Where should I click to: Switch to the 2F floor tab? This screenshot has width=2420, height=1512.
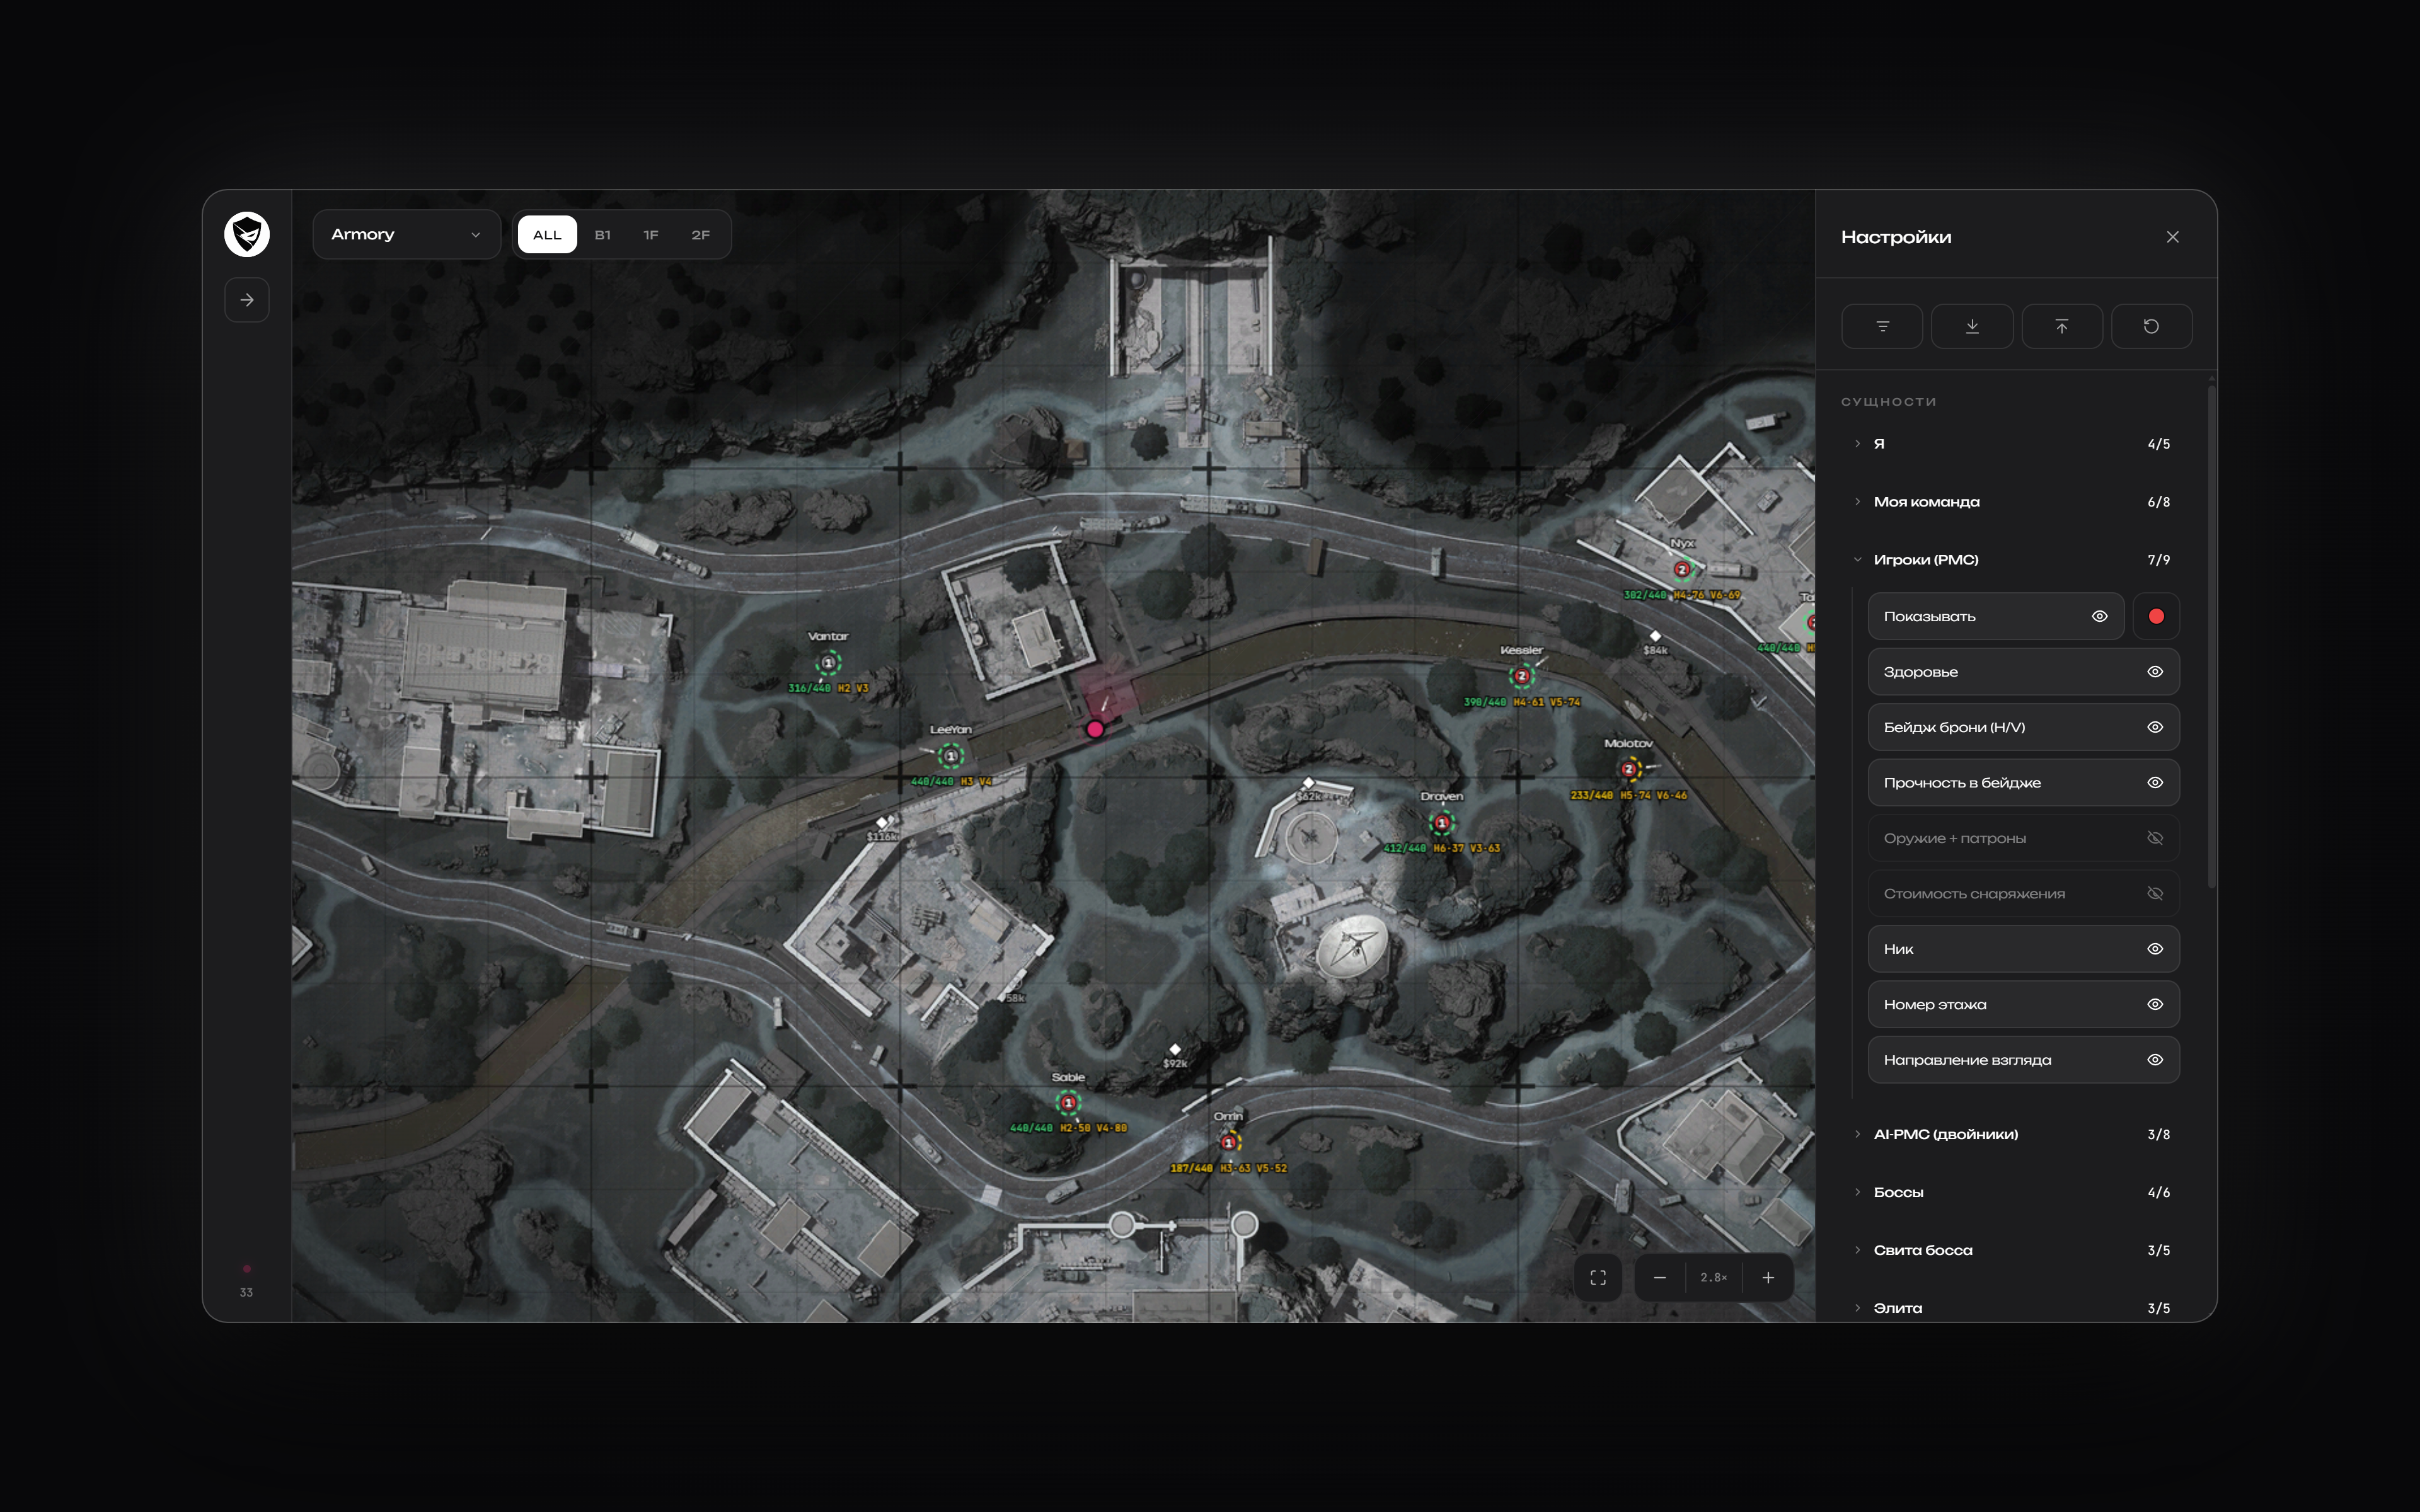pos(700,235)
